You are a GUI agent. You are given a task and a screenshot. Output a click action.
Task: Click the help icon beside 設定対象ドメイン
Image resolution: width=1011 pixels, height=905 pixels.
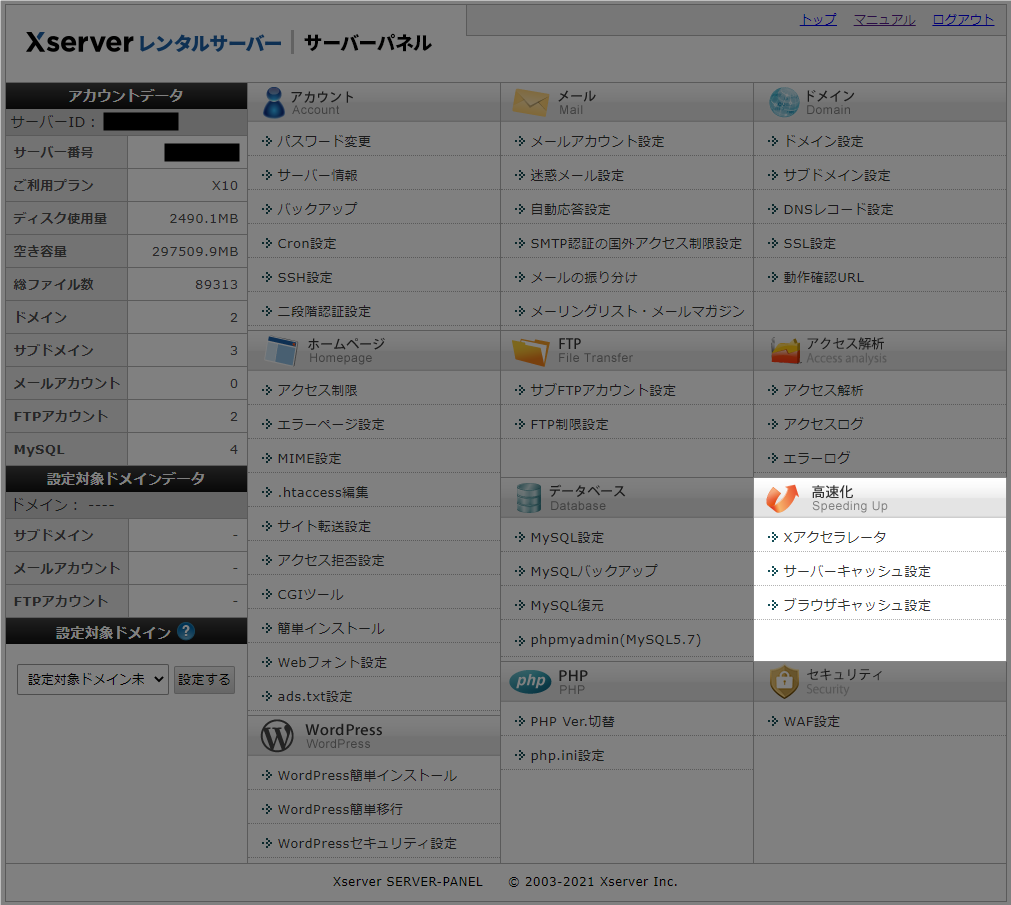coord(186,631)
